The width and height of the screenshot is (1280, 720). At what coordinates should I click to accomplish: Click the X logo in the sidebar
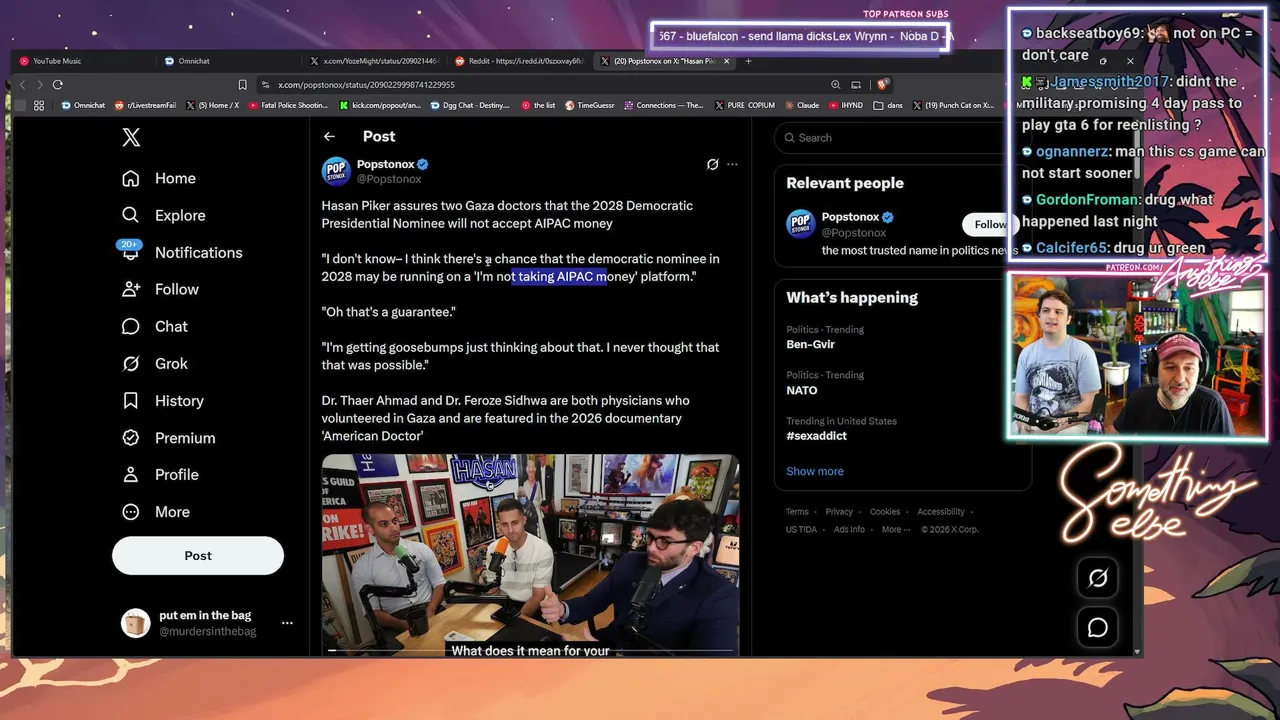[131, 138]
